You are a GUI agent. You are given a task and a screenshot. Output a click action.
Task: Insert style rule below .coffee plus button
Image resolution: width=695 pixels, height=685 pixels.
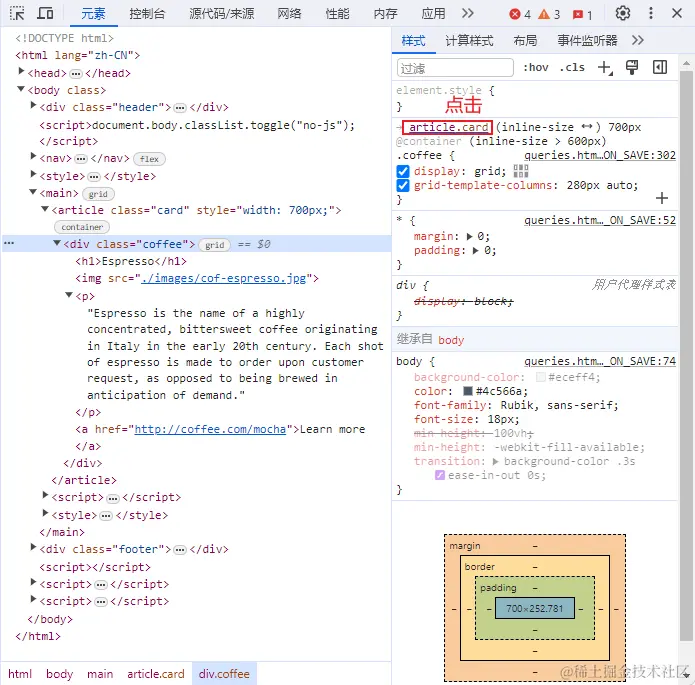tap(661, 198)
